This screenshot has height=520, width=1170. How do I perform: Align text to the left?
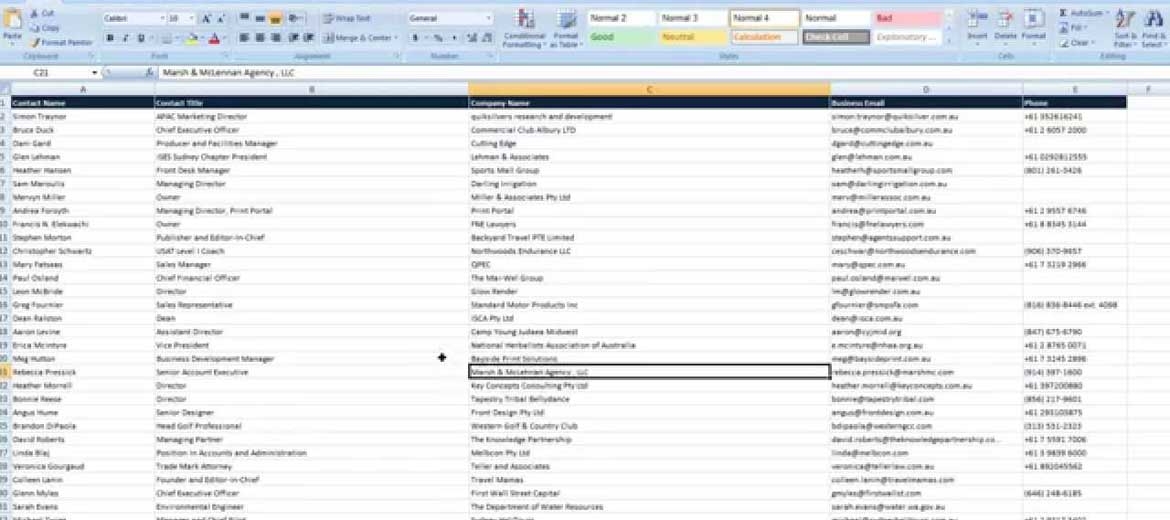[x=245, y=38]
